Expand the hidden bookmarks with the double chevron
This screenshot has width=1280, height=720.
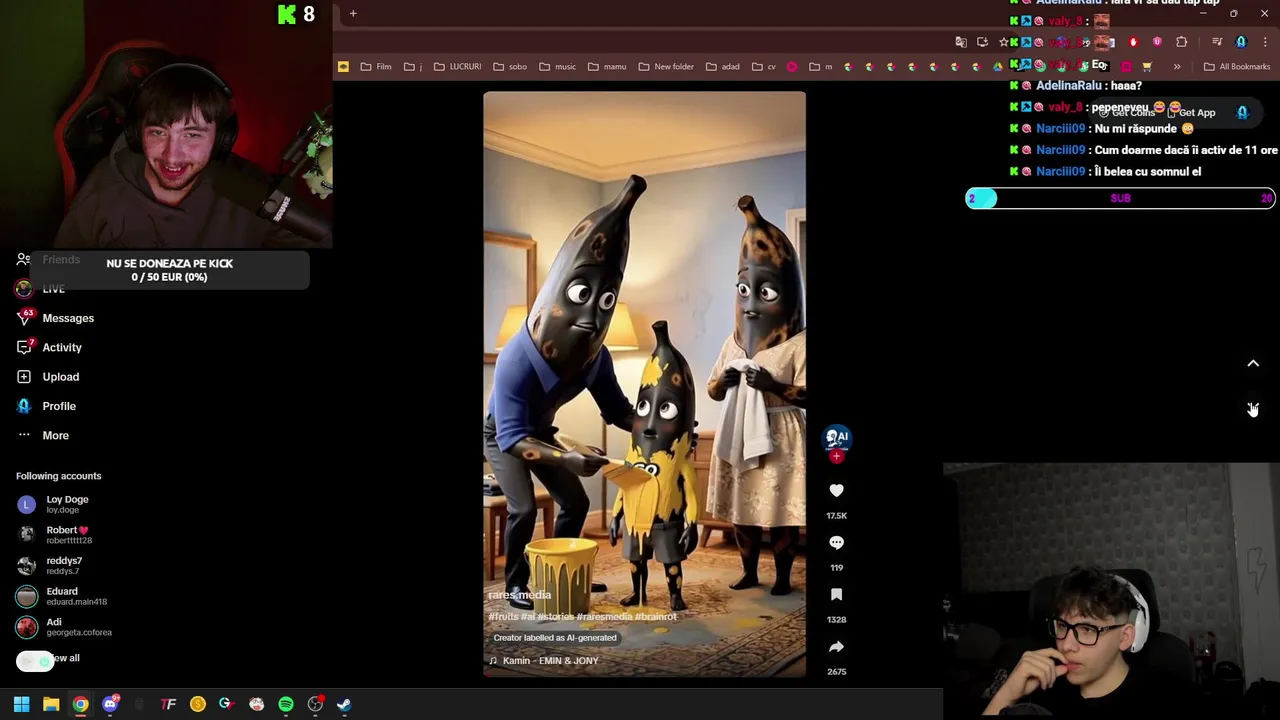(x=1177, y=67)
